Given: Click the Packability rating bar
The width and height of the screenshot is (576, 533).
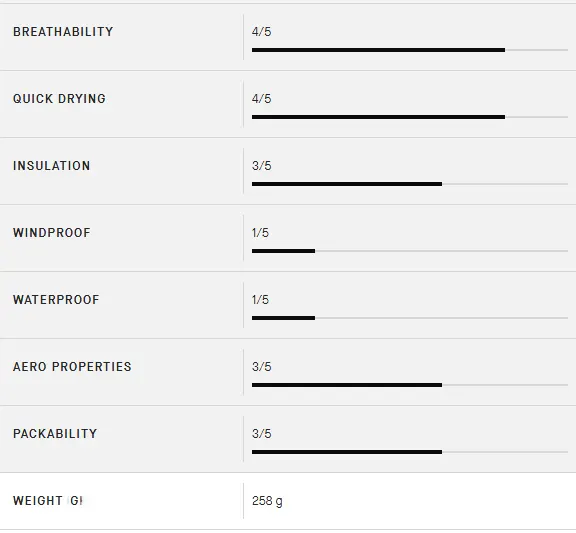Looking at the screenshot, I should click(x=410, y=452).
